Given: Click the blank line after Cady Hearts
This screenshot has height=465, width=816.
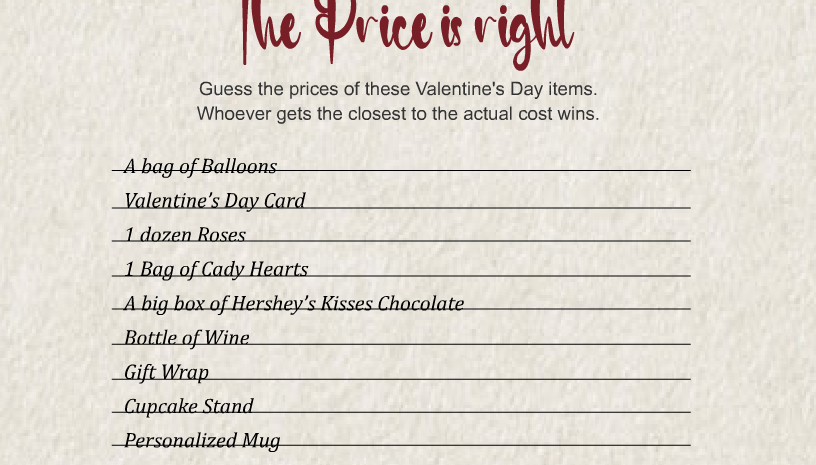Looking at the screenshot, I should click(x=499, y=275).
